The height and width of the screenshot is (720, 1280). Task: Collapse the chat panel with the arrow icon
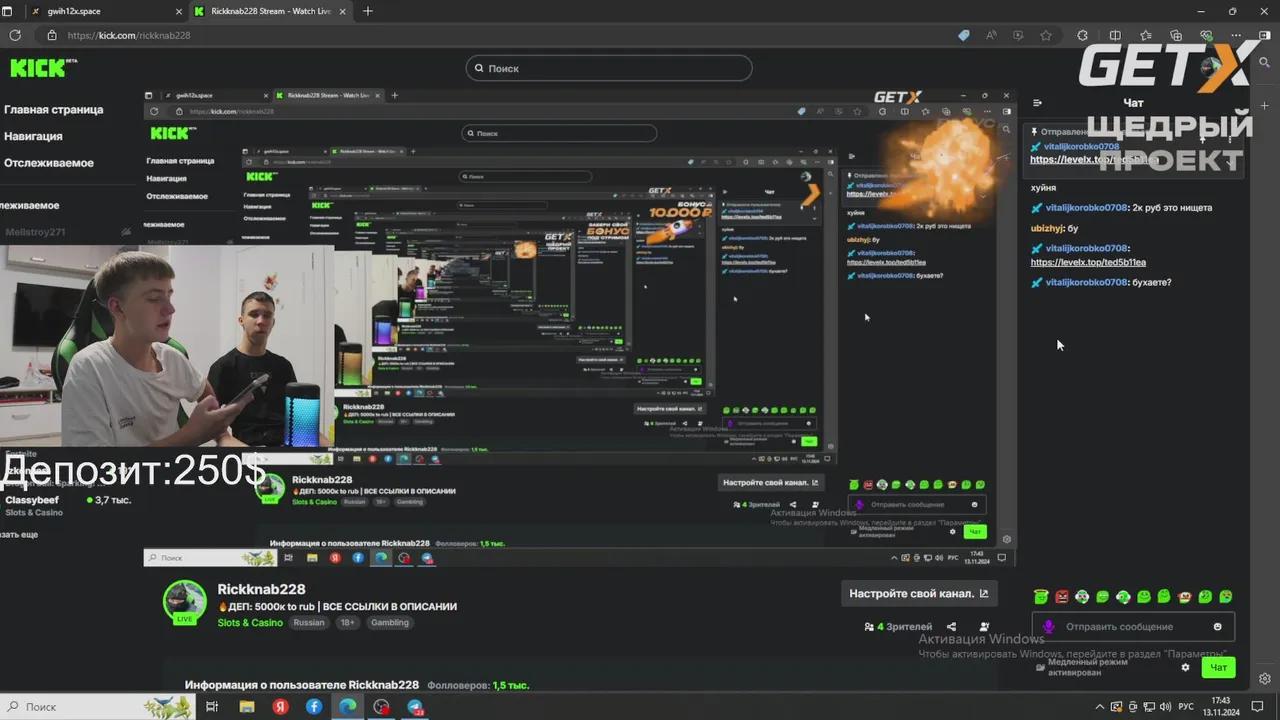coord(1037,103)
